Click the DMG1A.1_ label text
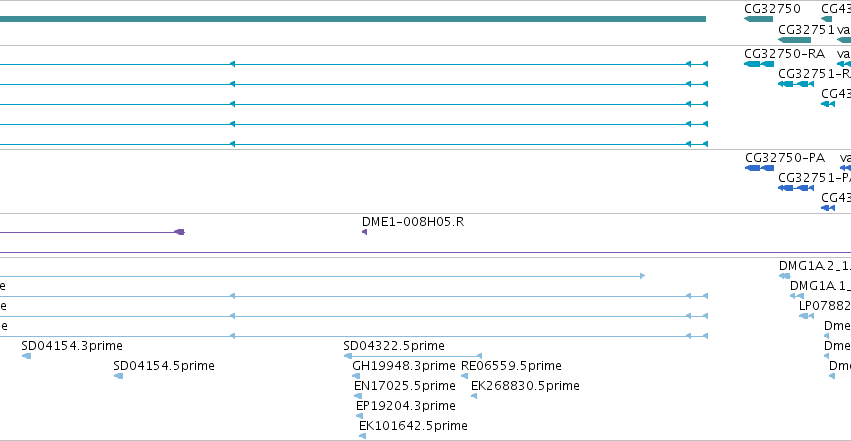Image resolution: width=851 pixels, height=441 pixels. pyautogui.click(x=820, y=286)
